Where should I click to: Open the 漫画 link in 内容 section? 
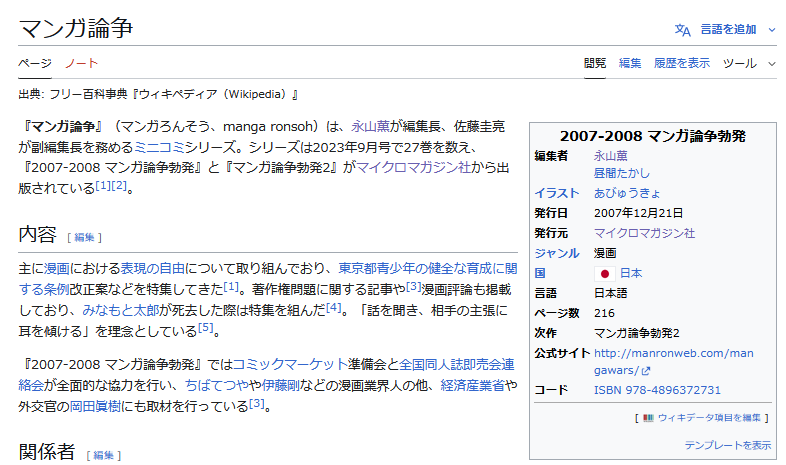(57, 269)
